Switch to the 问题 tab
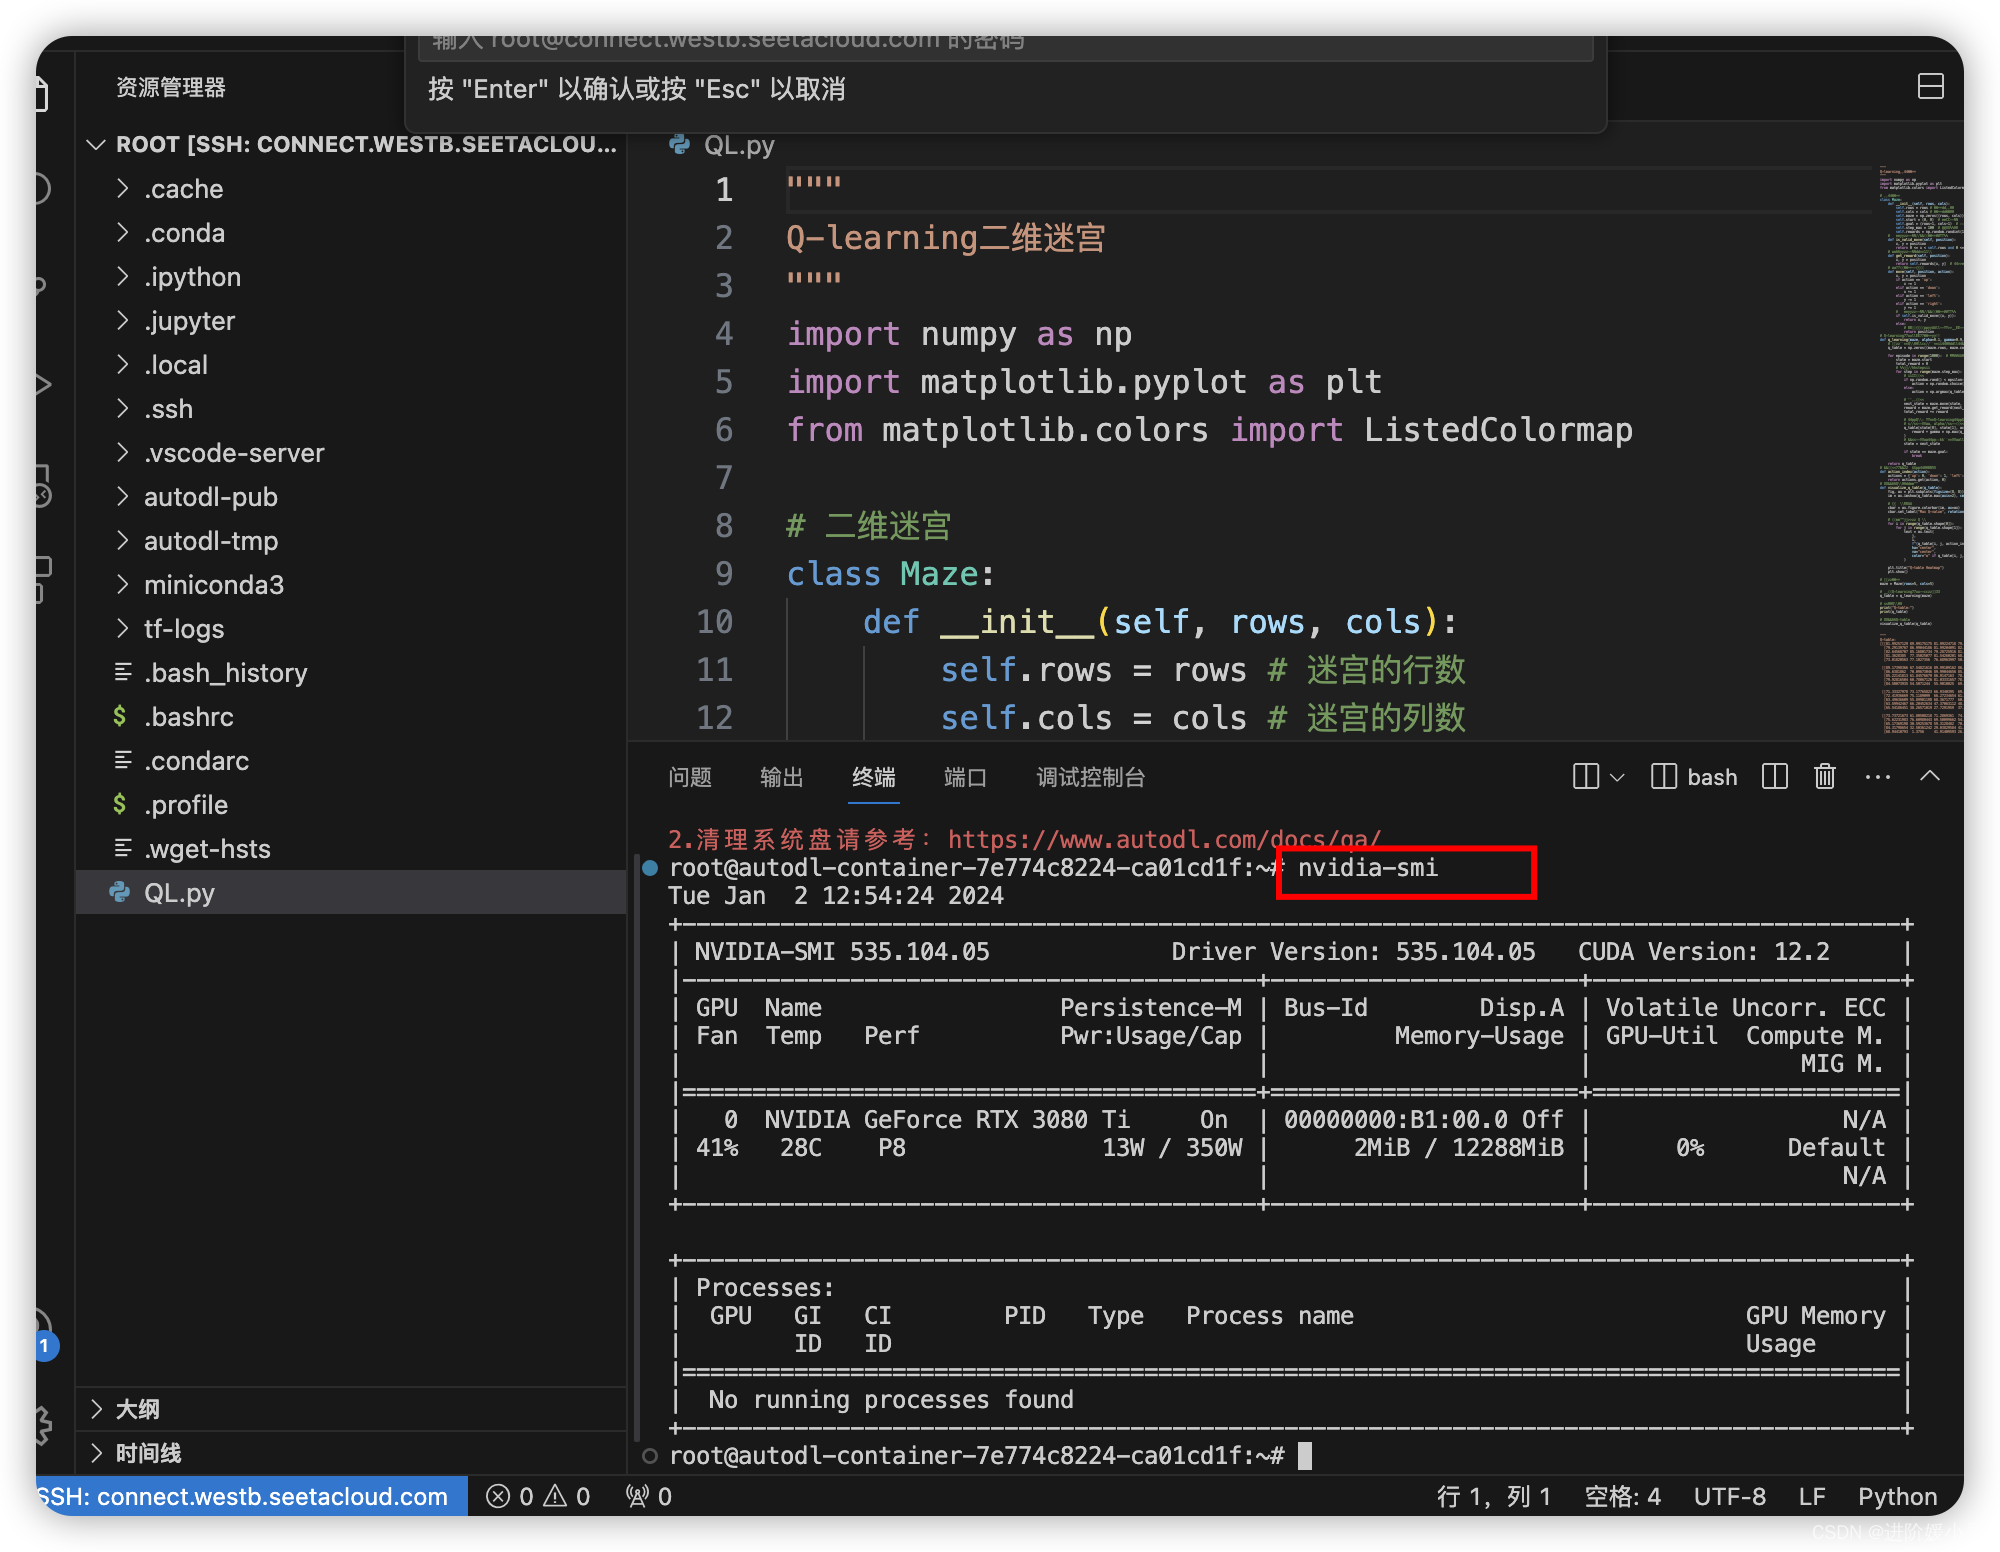 [690, 777]
